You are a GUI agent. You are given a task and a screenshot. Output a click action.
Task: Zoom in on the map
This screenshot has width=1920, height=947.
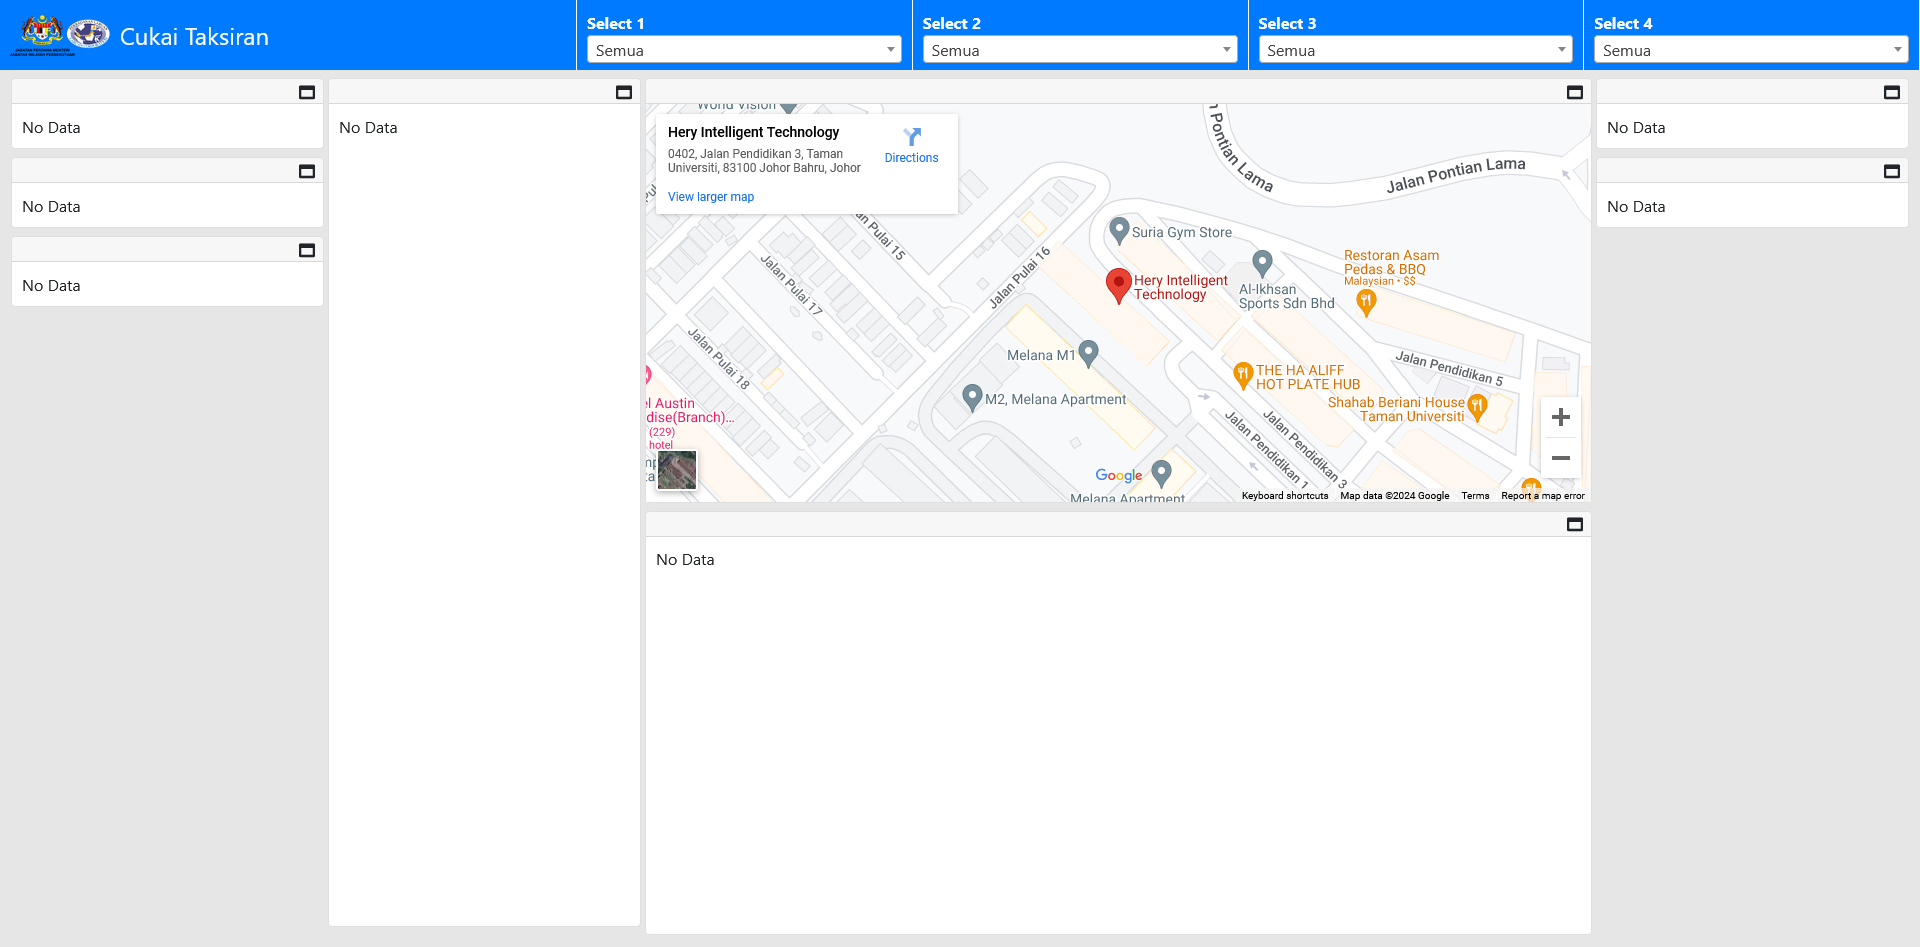tap(1560, 417)
